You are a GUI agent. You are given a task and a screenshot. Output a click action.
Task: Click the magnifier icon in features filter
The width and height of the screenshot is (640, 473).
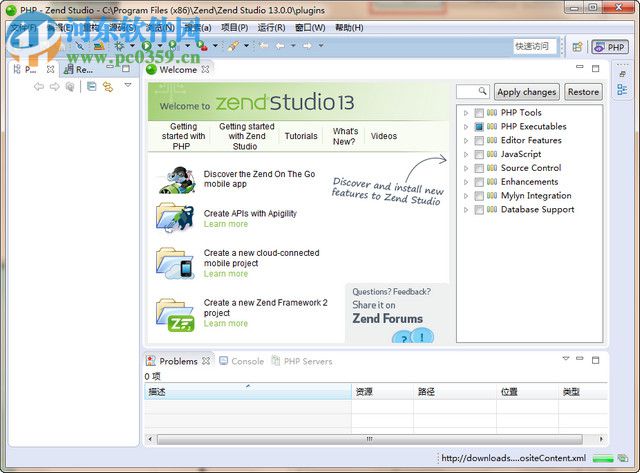[482, 91]
